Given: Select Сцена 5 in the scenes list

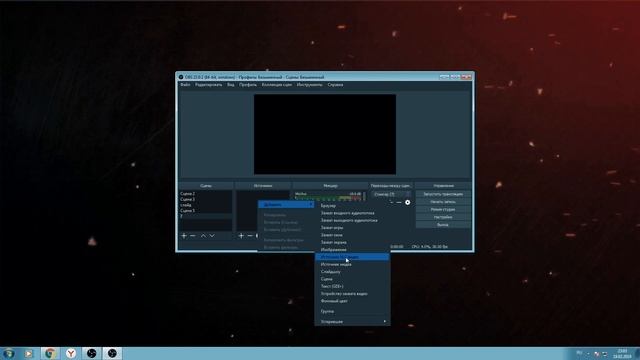Looking at the screenshot, I should pyautogui.click(x=206, y=211).
